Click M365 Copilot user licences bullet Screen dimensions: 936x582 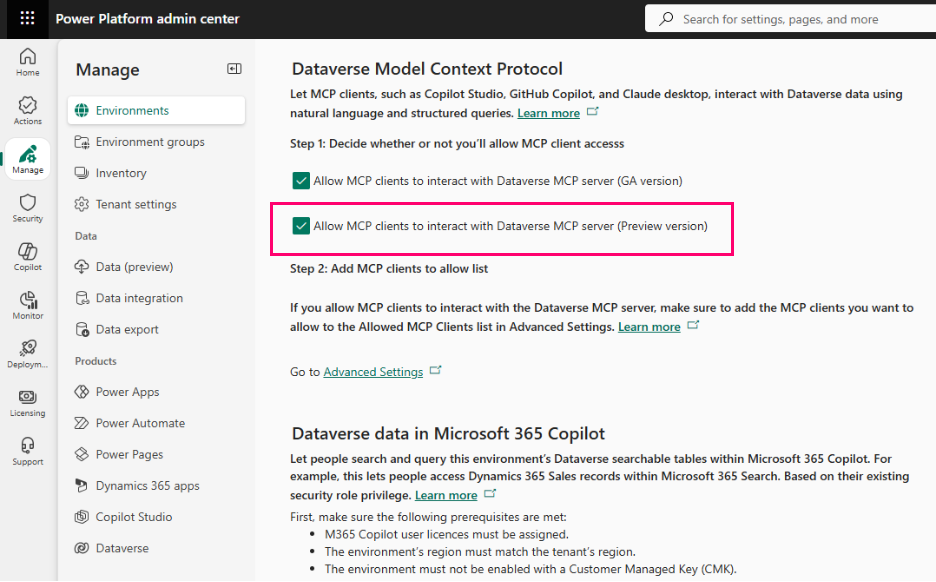pyautogui.click(x=447, y=534)
